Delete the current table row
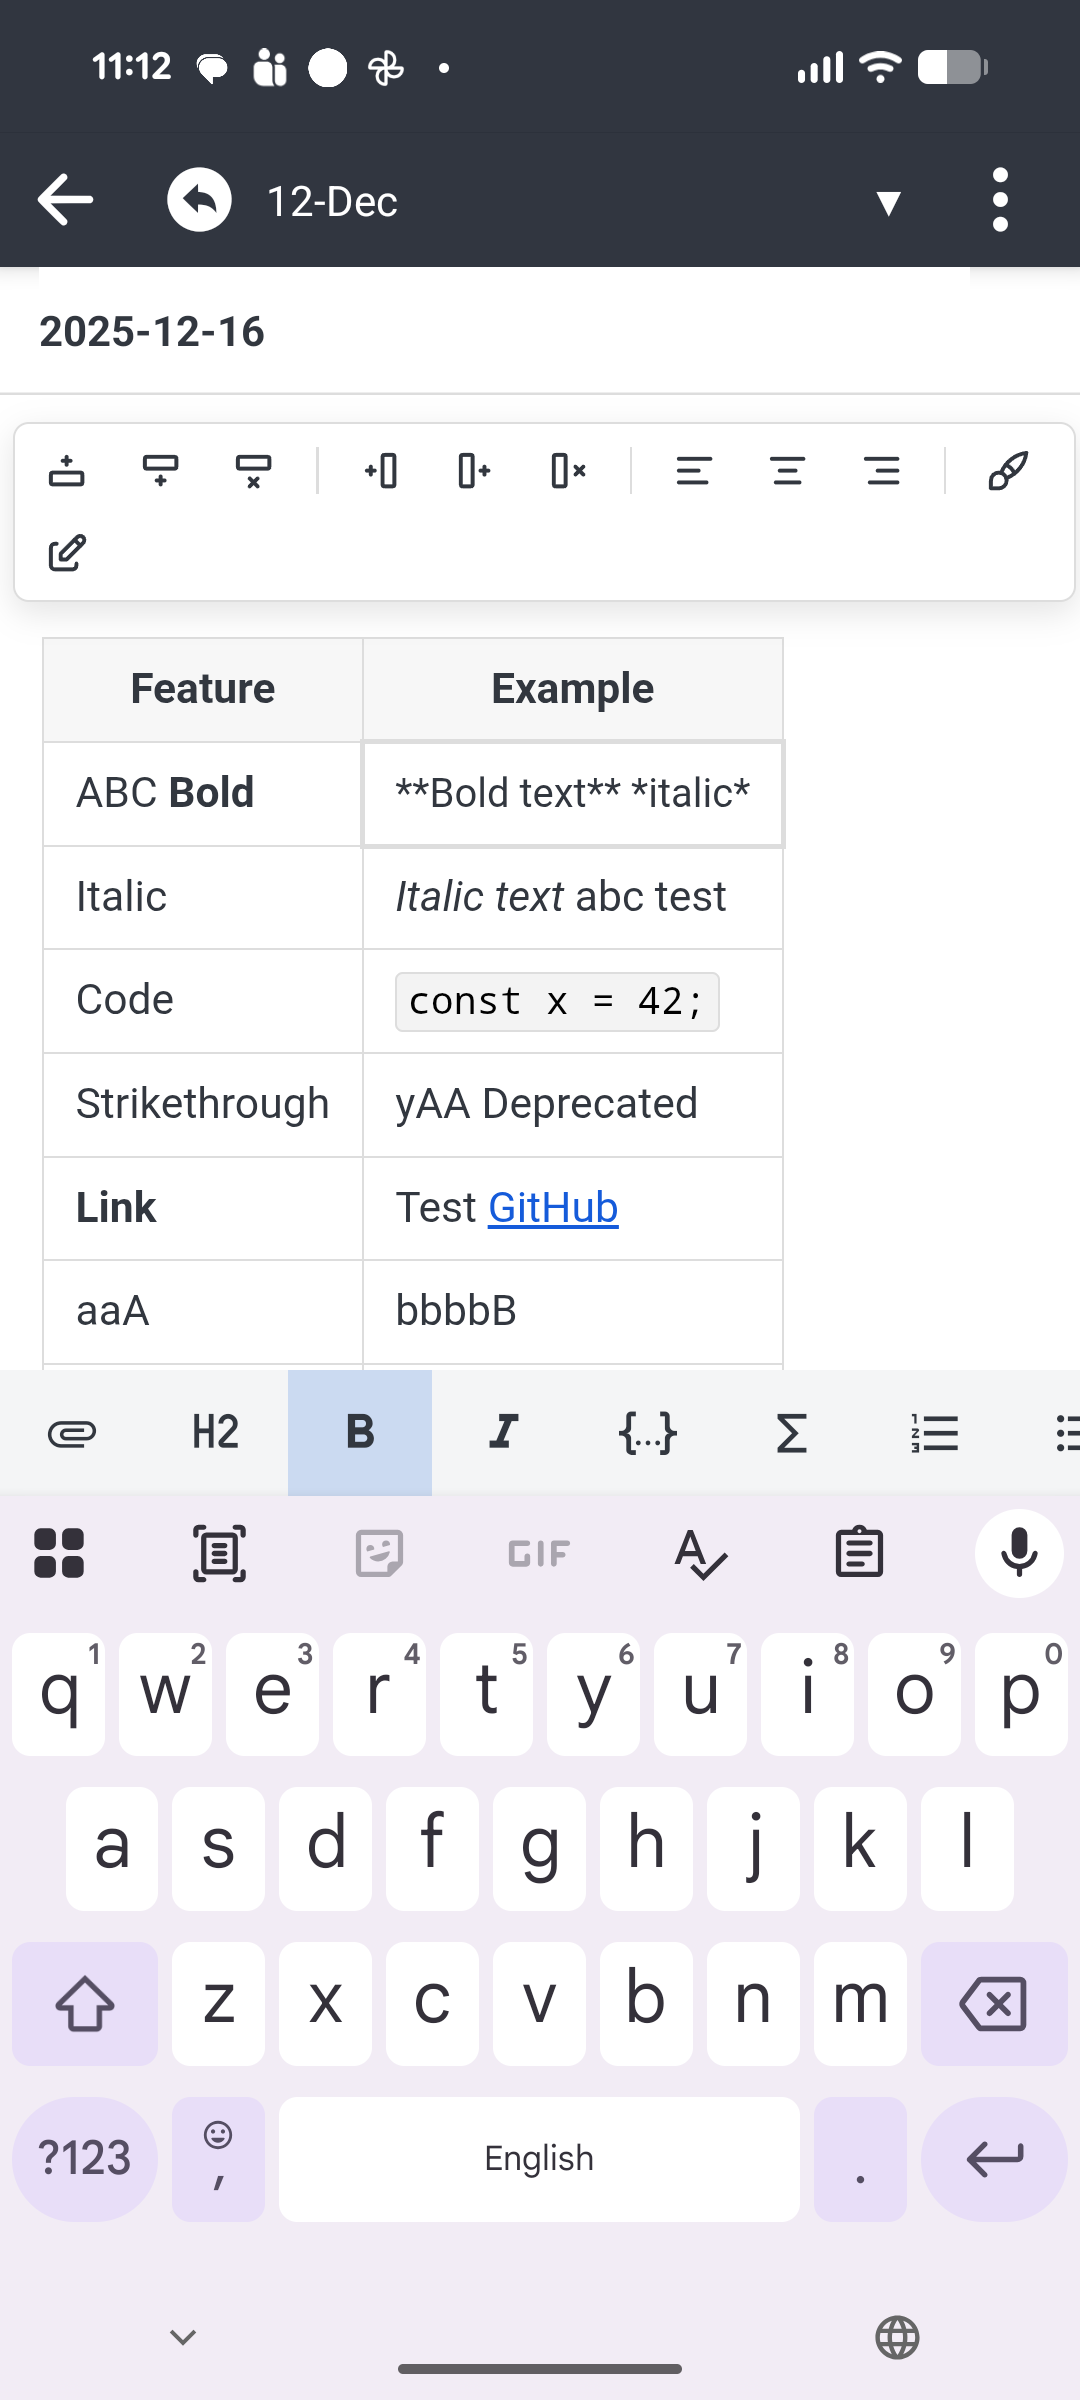1080x2400 pixels. [x=254, y=470]
